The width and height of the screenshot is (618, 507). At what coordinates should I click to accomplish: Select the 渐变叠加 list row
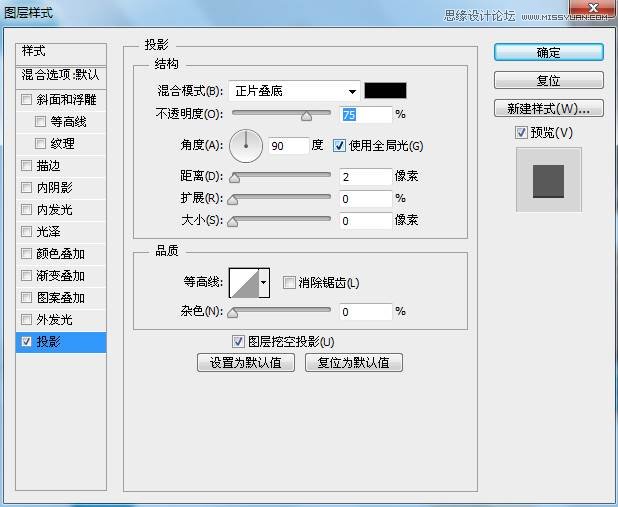61,275
